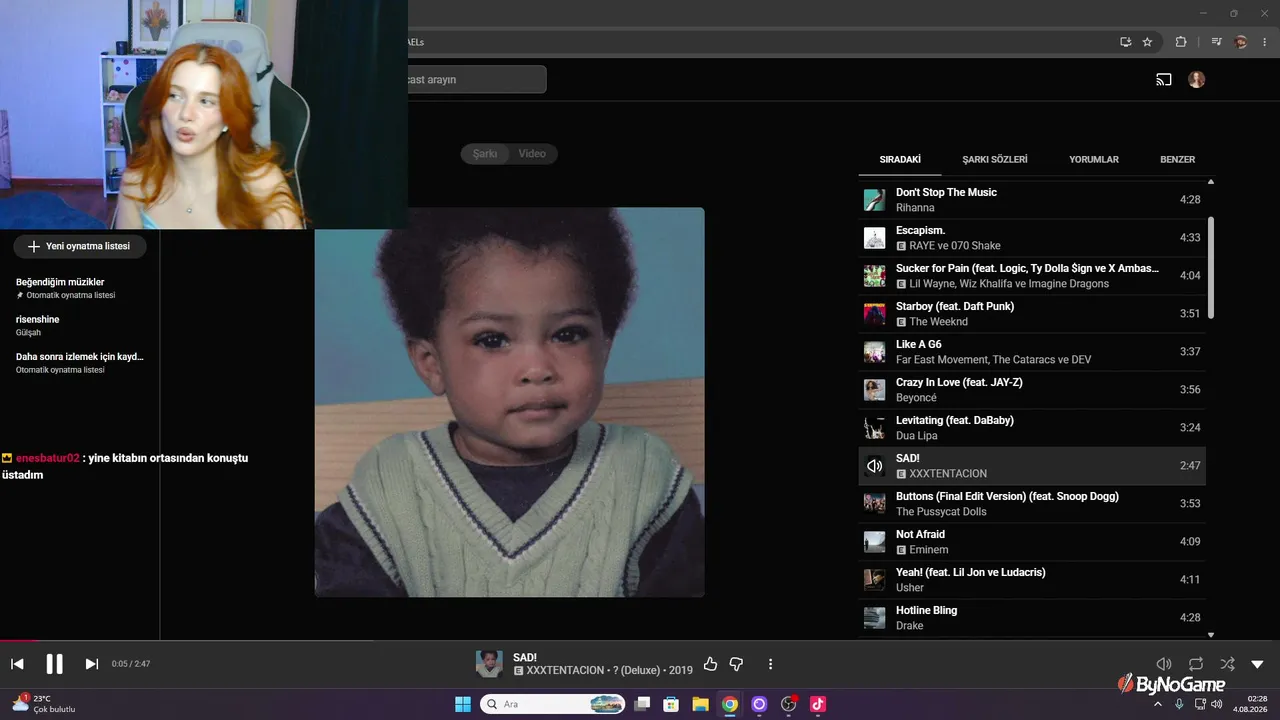Play Yeah! by Usher from the queue

coord(1032,580)
